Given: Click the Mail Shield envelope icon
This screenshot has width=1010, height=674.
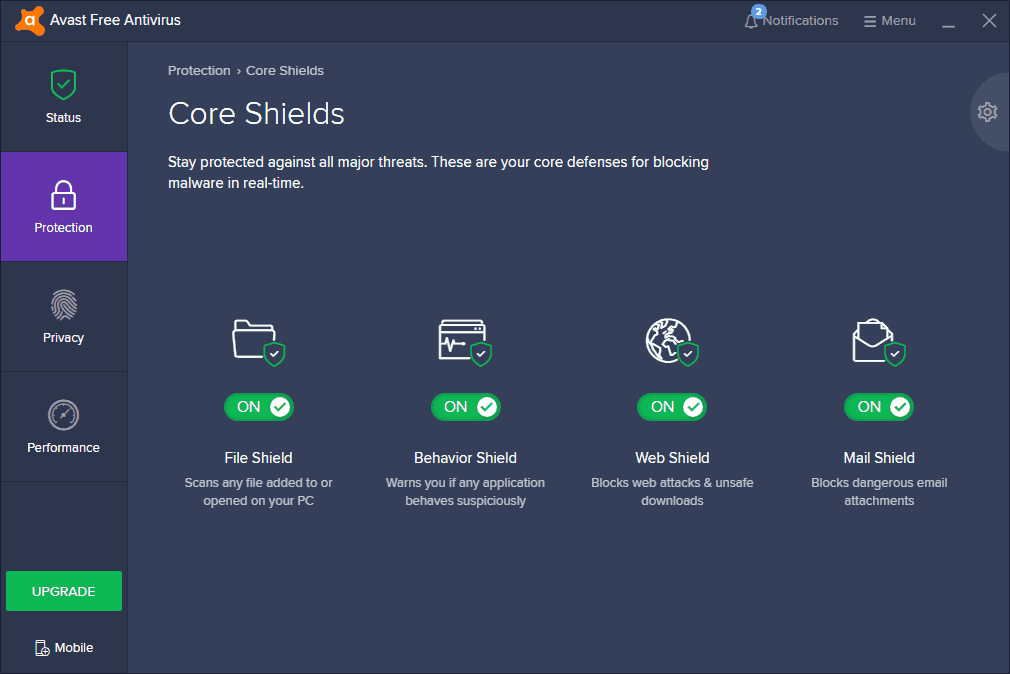Looking at the screenshot, I should pos(878,340).
